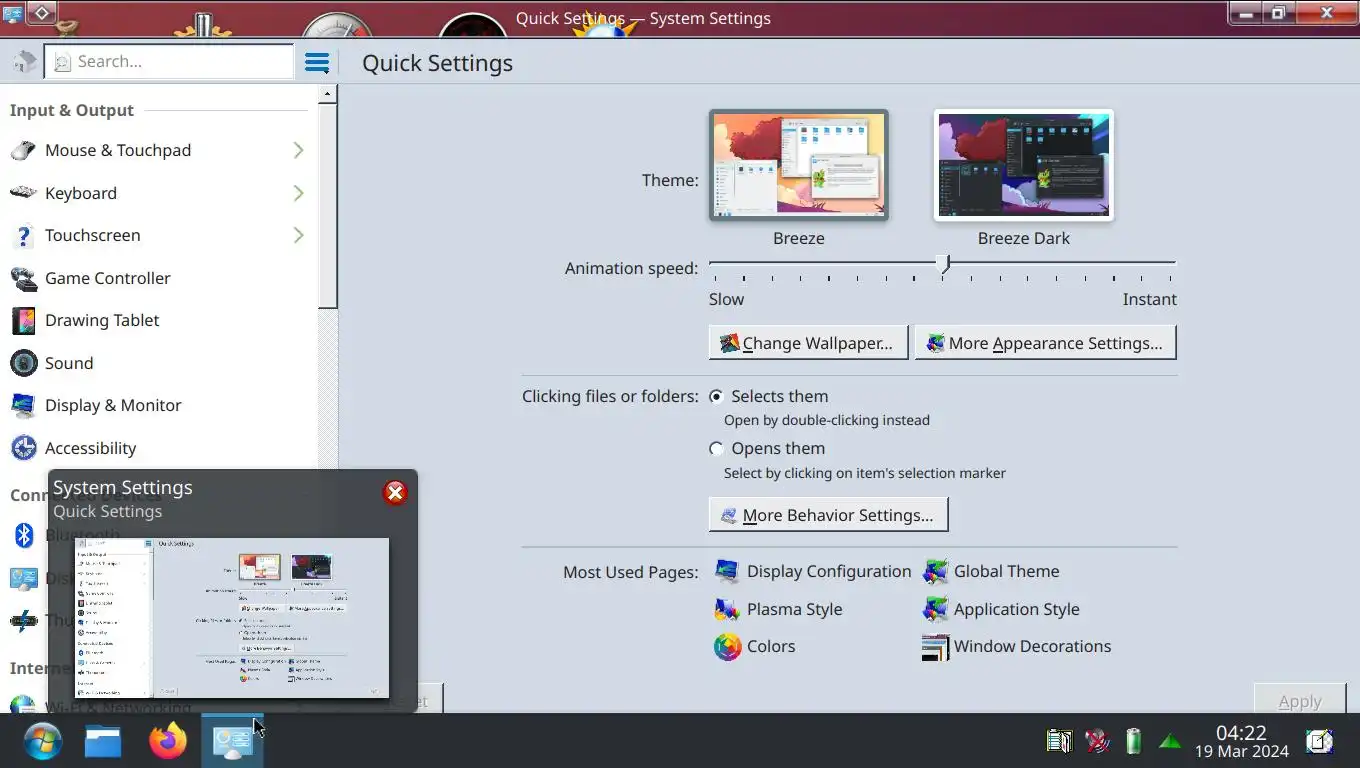
Task: Click the Animation speed slider handle
Action: 943,264
